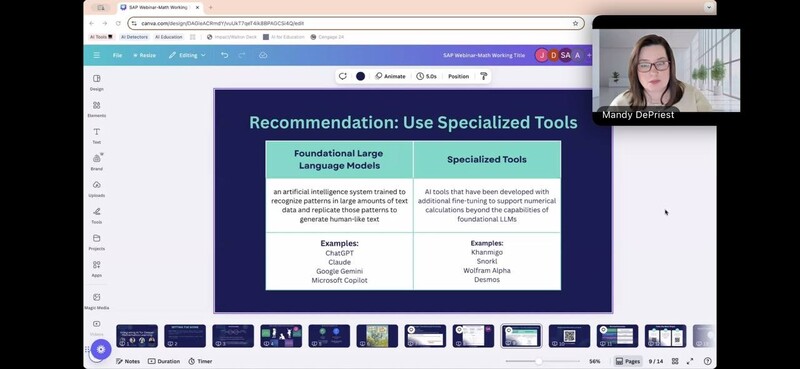Click the Position button
Screen dimensions: 800x369
click(x=458, y=76)
